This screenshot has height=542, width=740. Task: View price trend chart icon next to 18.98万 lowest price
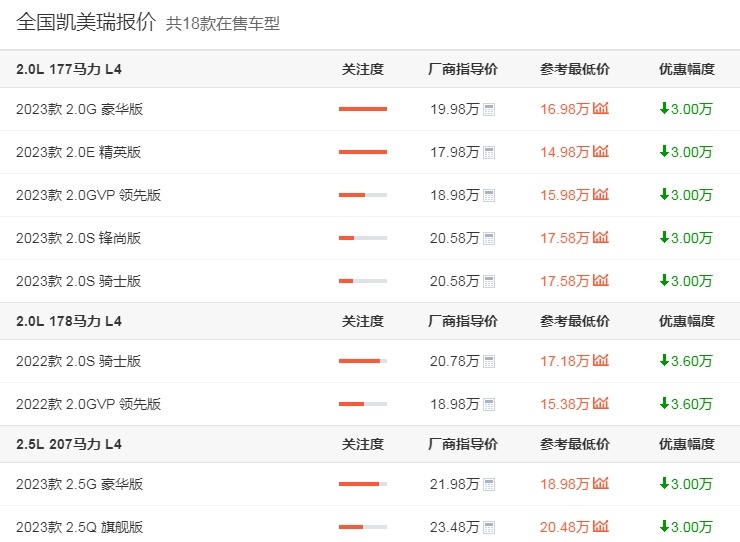coord(601,483)
